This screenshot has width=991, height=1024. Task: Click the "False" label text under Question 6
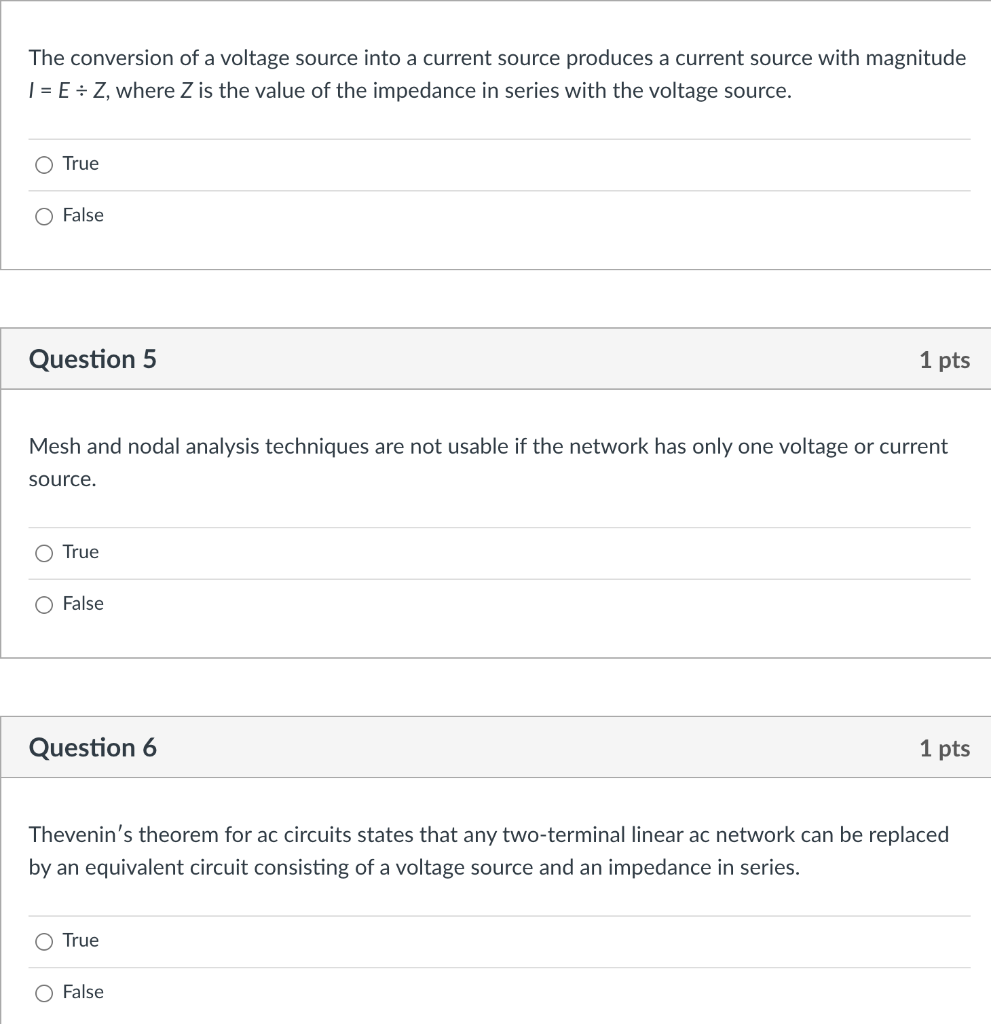tap(83, 992)
